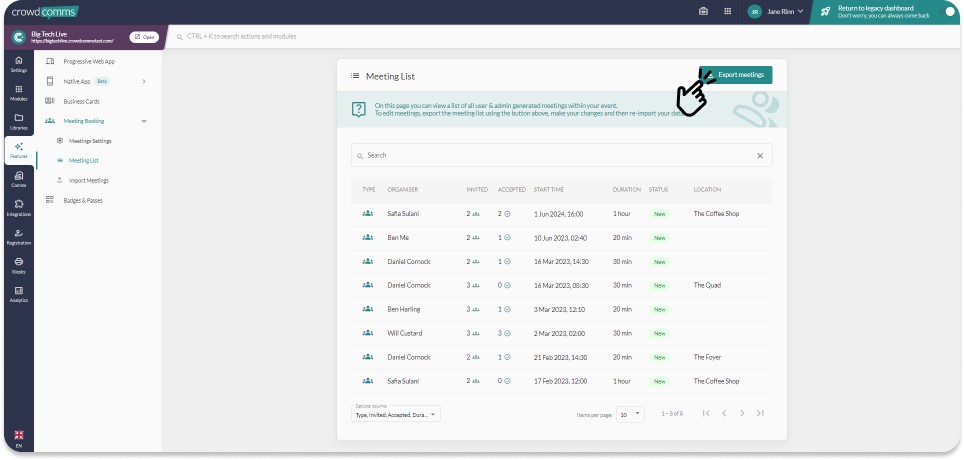
Task: Open the Optional columns dropdown
Action: point(396,413)
